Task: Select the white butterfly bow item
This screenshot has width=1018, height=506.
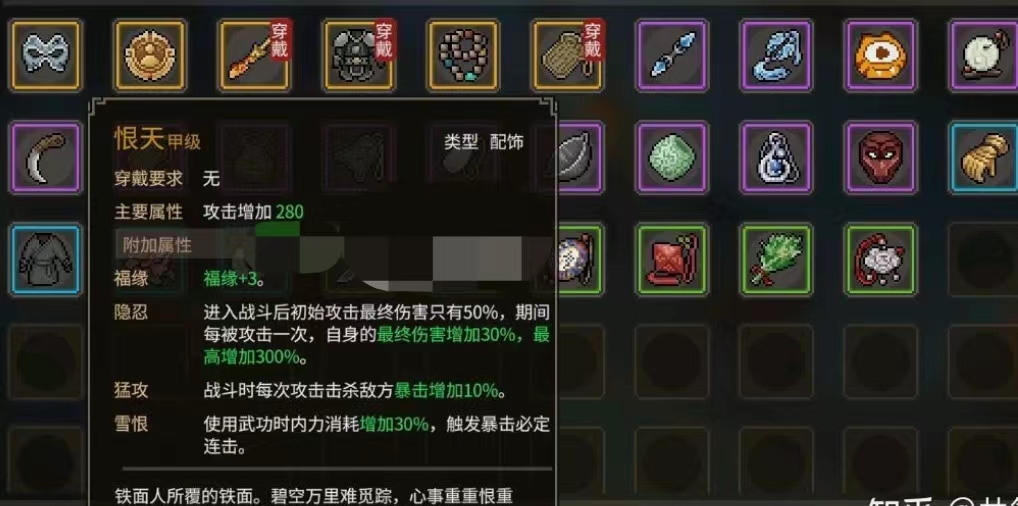Action: (46, 55)
